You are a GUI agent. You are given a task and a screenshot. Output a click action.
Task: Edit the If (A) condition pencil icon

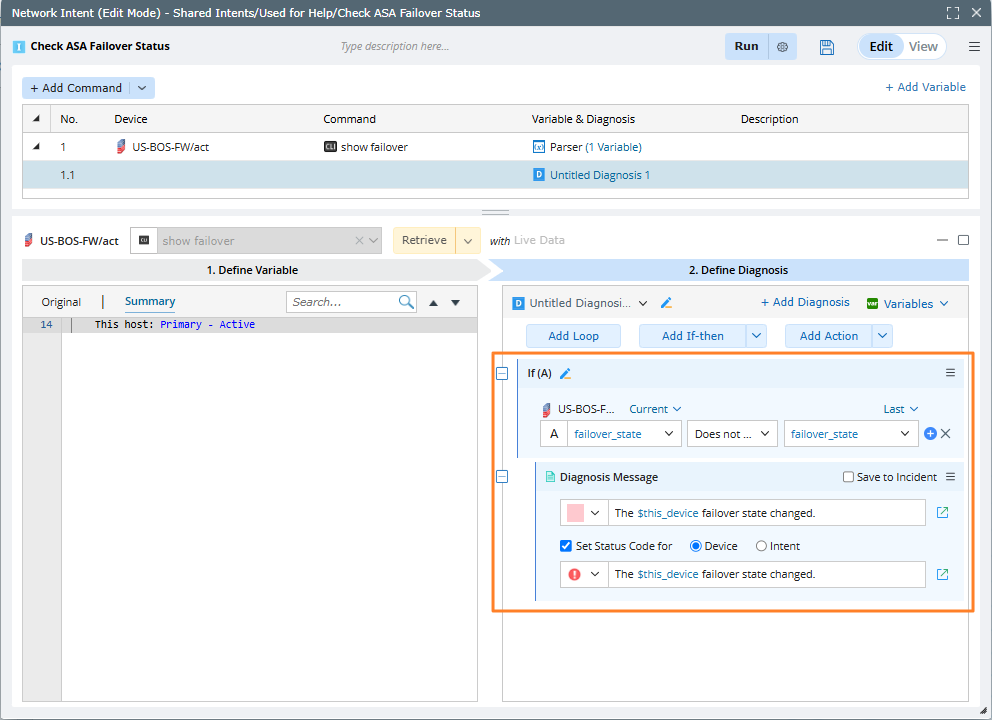565,374
